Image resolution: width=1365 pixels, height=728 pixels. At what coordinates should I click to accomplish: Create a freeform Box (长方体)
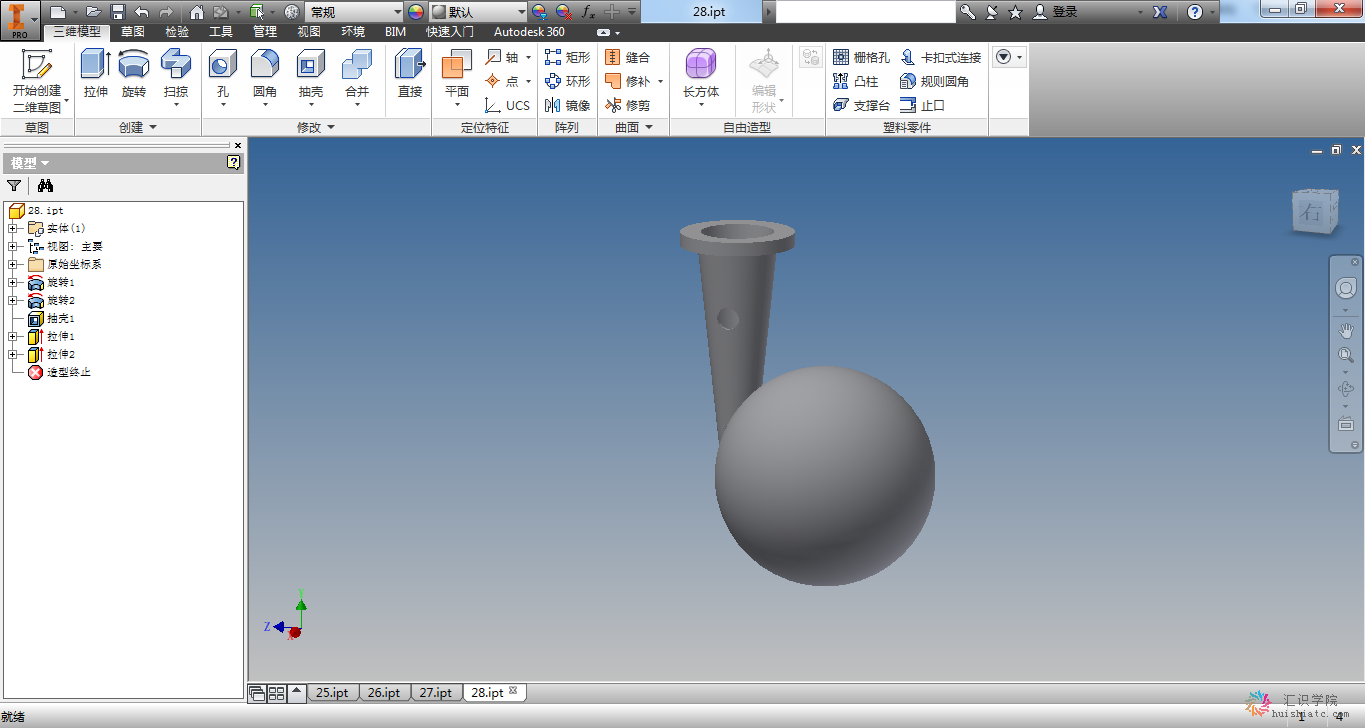701,78
